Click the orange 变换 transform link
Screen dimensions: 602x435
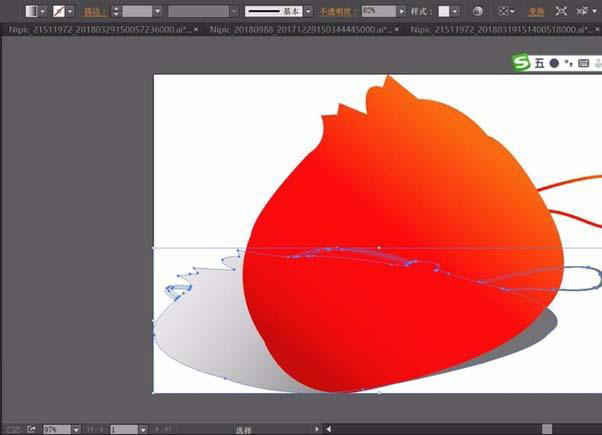(x=537, y=10)
